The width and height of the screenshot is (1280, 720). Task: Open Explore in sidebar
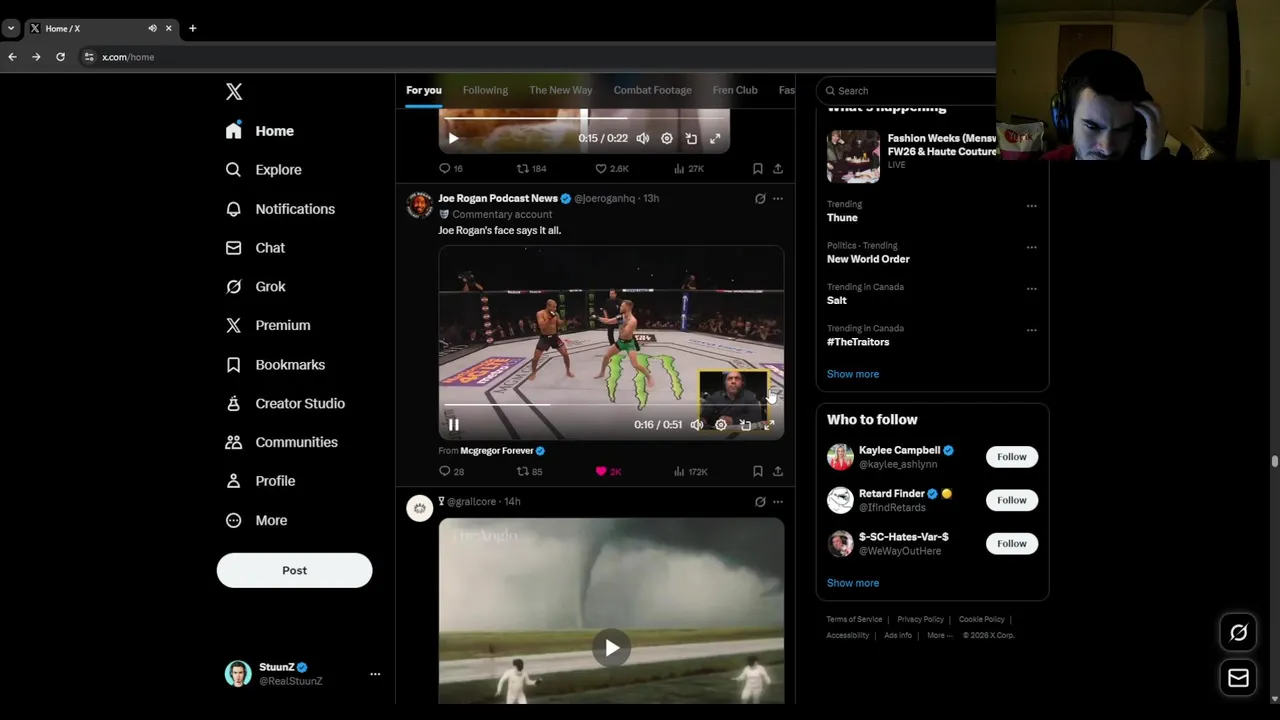pyautogui.click(x=264, y=170)
